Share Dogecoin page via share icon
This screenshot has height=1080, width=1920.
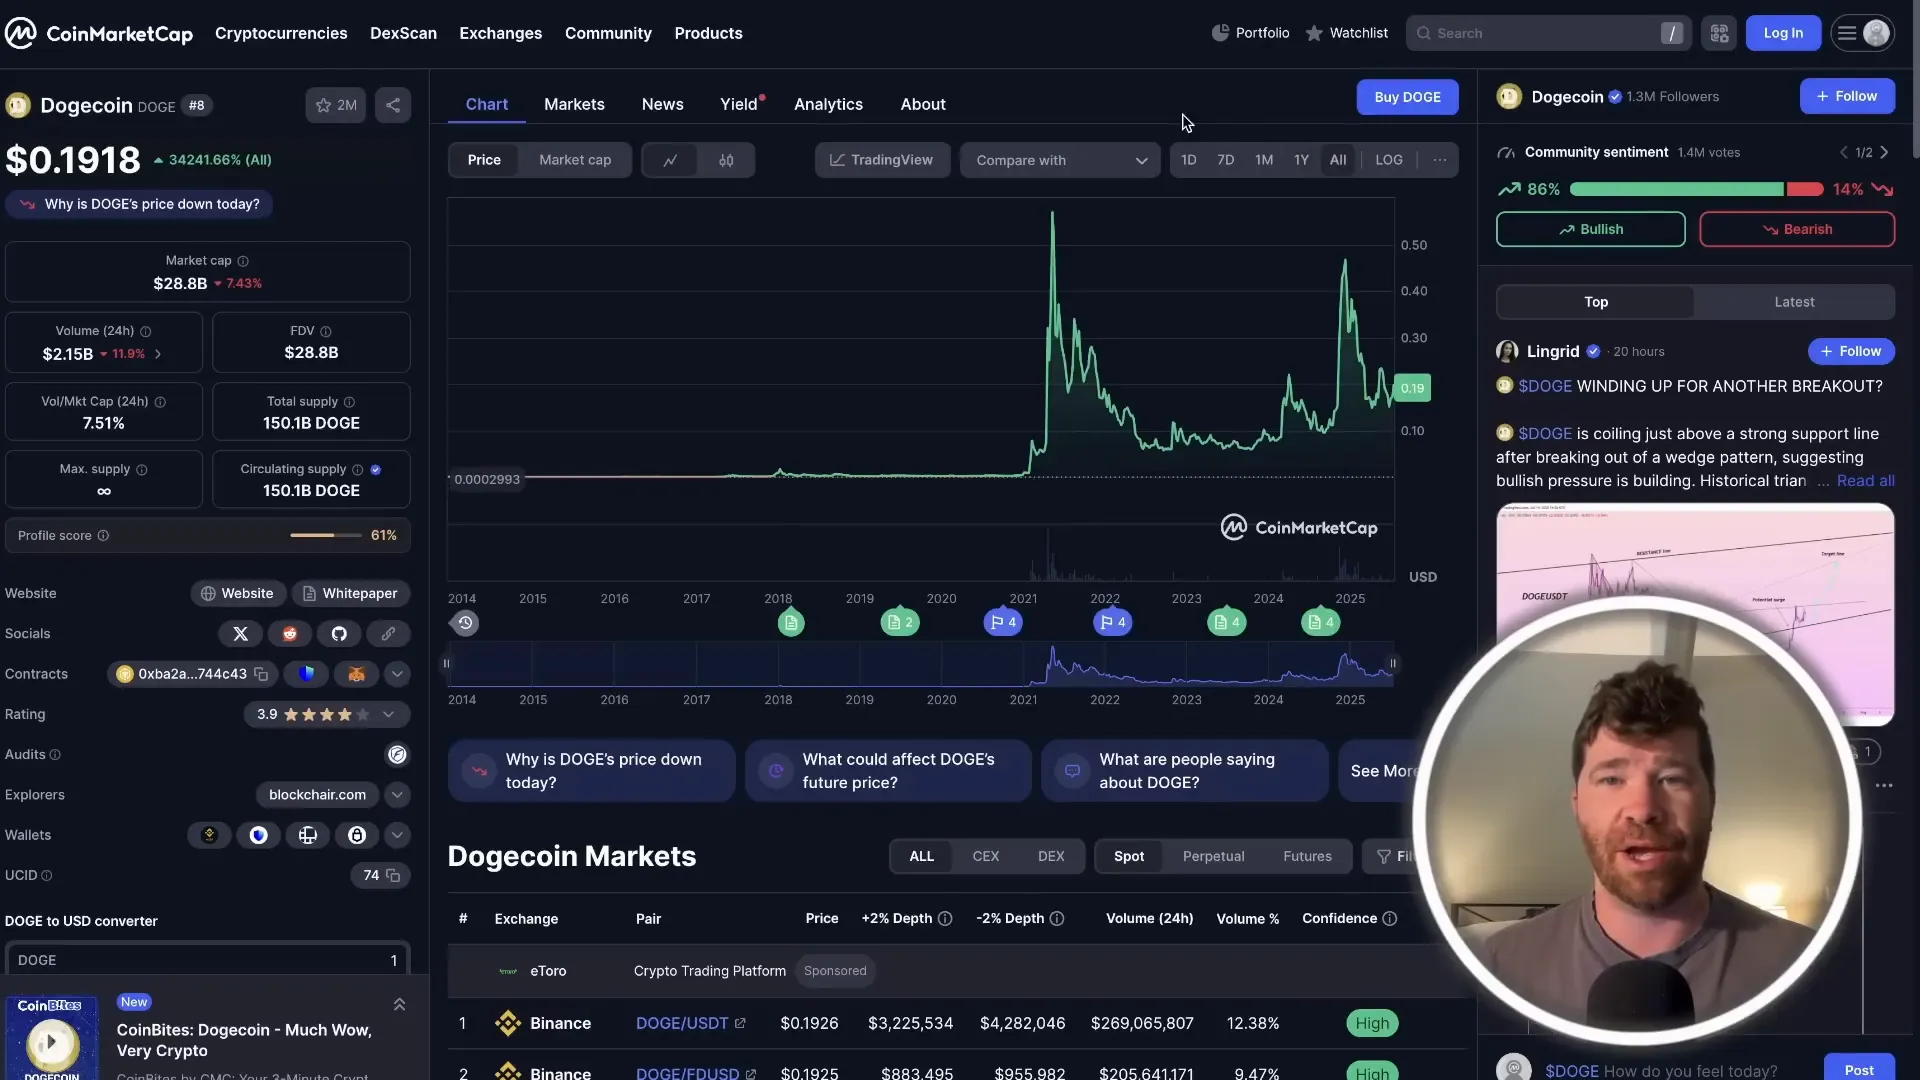coord(393,105)
